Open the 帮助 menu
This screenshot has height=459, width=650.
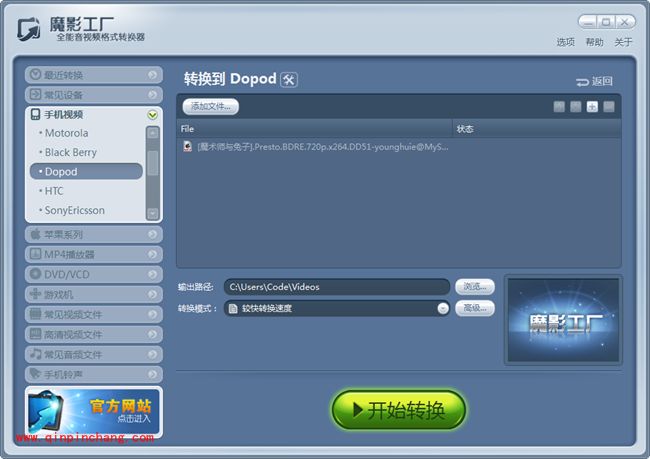(594, 42)
